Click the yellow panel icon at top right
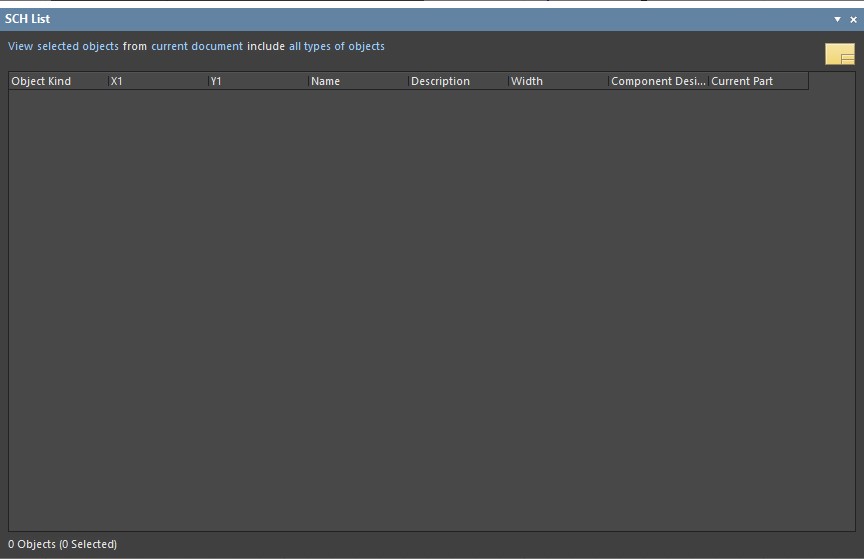This screenshot has width=864, height=559. coord(840,54)
